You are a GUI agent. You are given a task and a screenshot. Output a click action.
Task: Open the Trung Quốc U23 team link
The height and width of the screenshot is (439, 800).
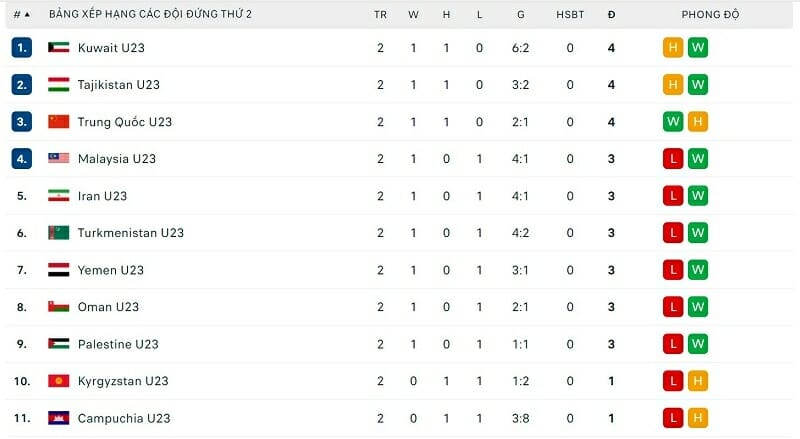pyautogui.click(x=124, y=122)
